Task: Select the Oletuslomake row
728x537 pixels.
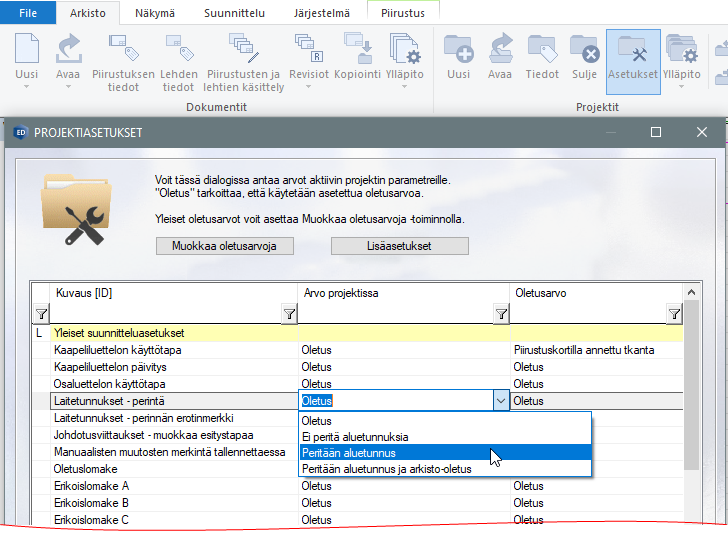Action: (x=86, y=469)
